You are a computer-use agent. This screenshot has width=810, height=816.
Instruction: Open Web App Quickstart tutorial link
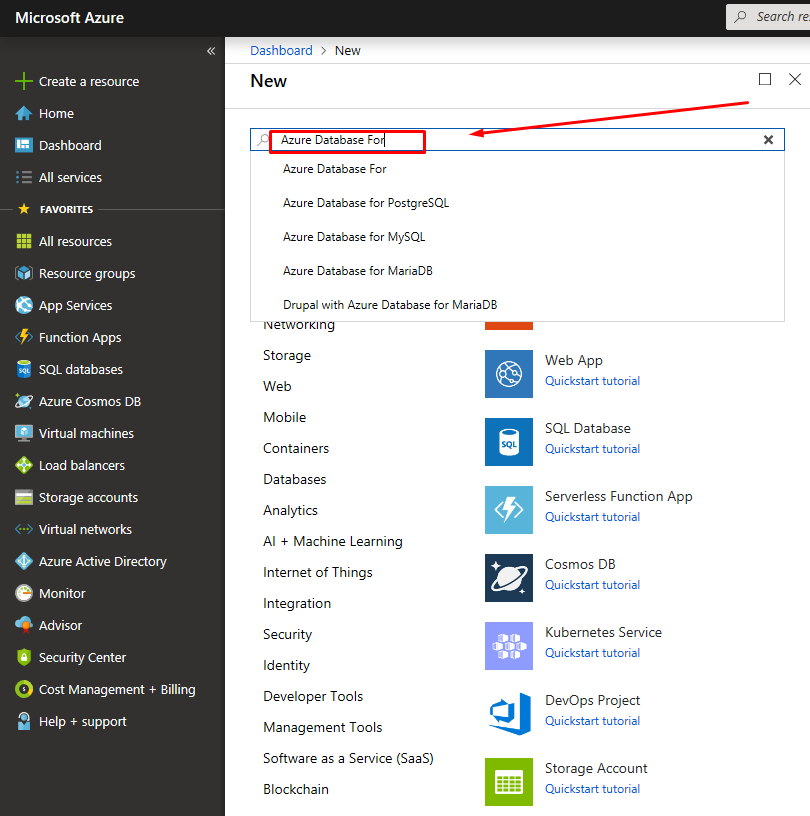[592, 381]
